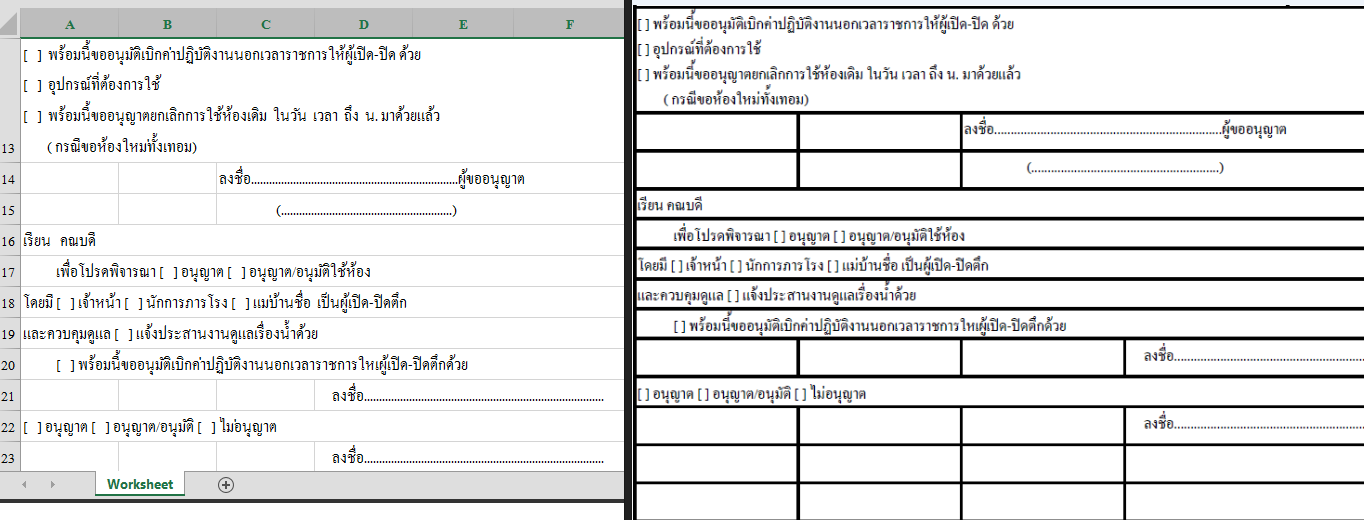
Task: Click the 'ปิดตึกด้วย' line in spreadsheet row 20
Action: [263, 365]
